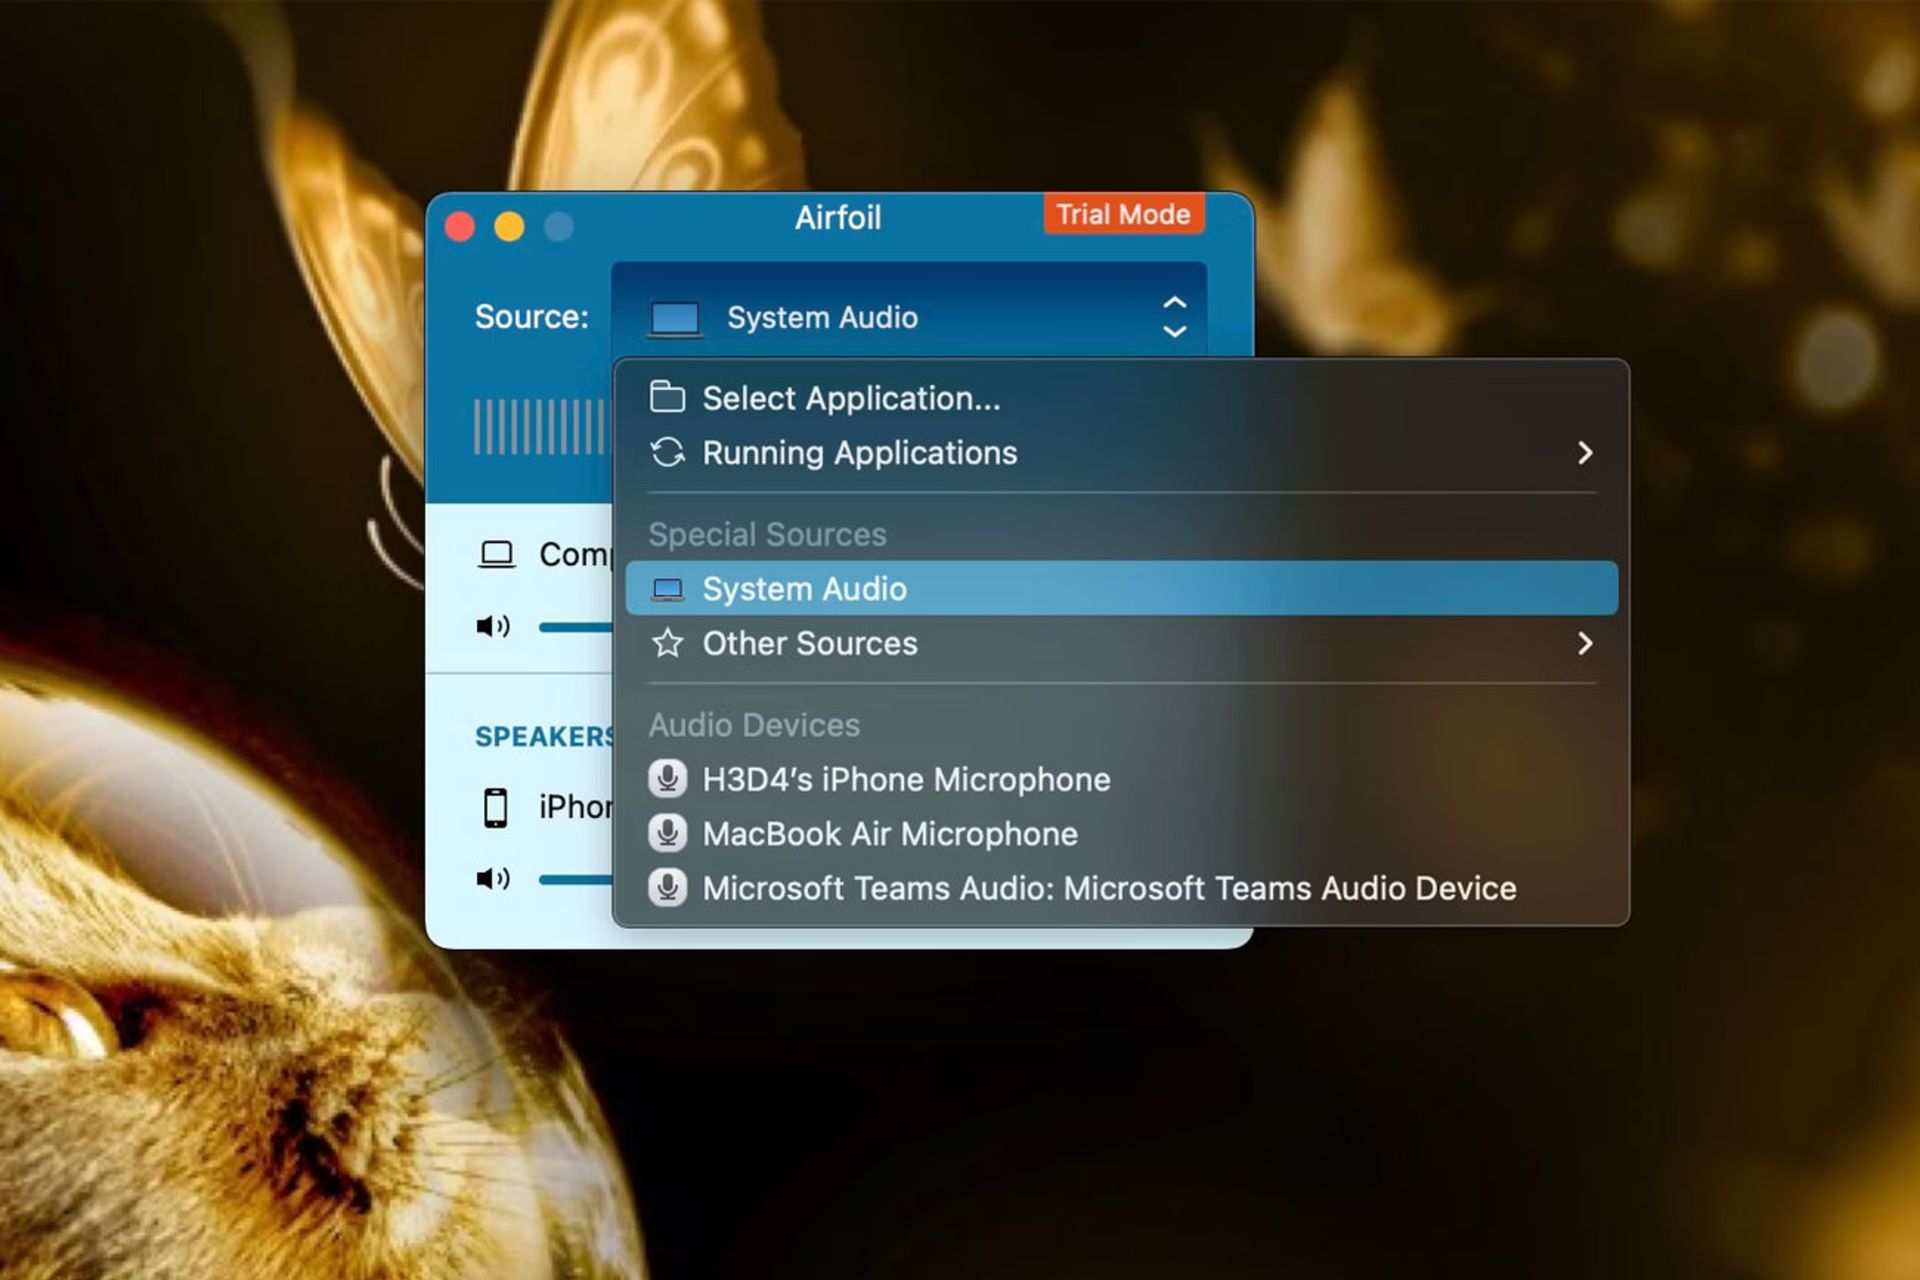
Task: Click the laptop icon in the Source field
Action: (x=675, y=319)
